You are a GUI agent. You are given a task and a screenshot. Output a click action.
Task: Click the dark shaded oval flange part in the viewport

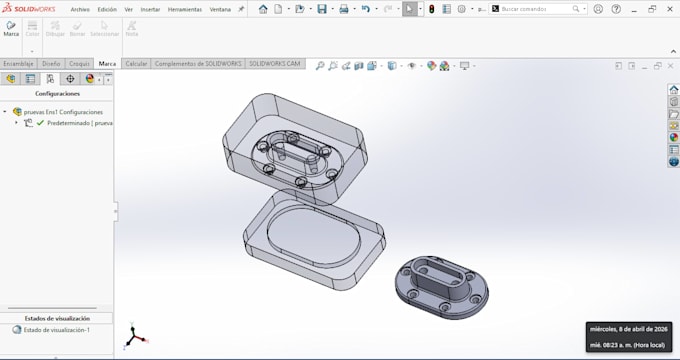coord(441,288)
